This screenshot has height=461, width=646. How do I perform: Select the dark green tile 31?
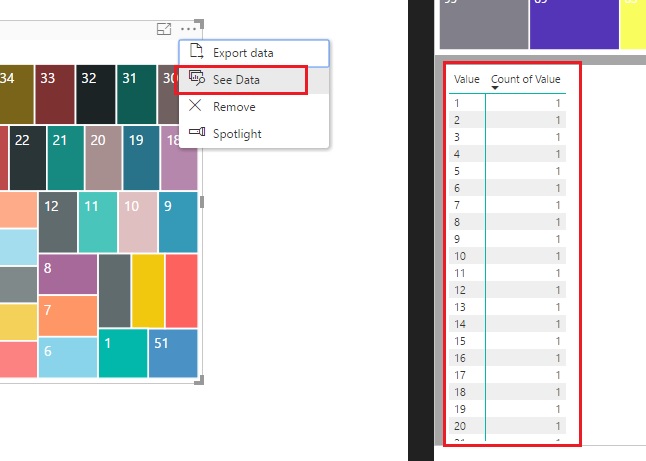pyautogui.click(x=136, y=94)
